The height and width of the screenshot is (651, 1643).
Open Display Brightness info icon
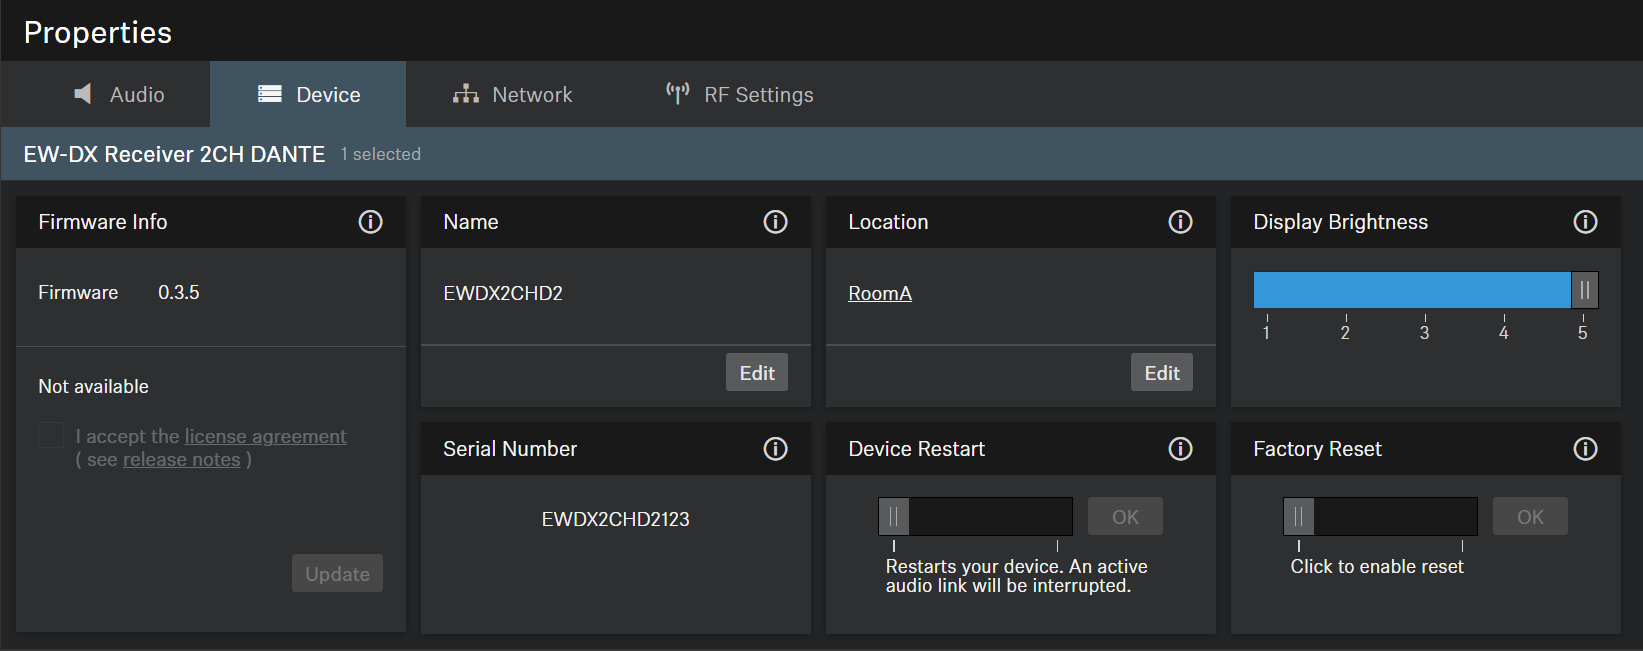pyautogui.click(x=1585, y=222)
